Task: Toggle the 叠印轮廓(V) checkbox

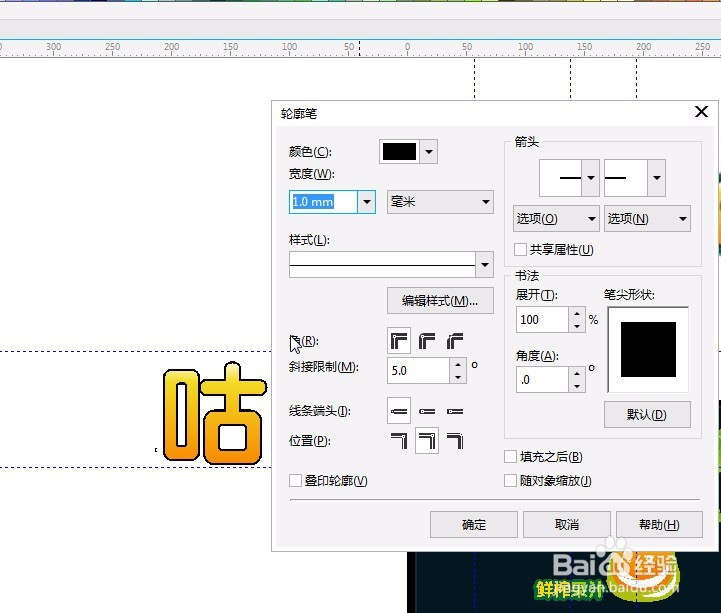Action: 295,481
